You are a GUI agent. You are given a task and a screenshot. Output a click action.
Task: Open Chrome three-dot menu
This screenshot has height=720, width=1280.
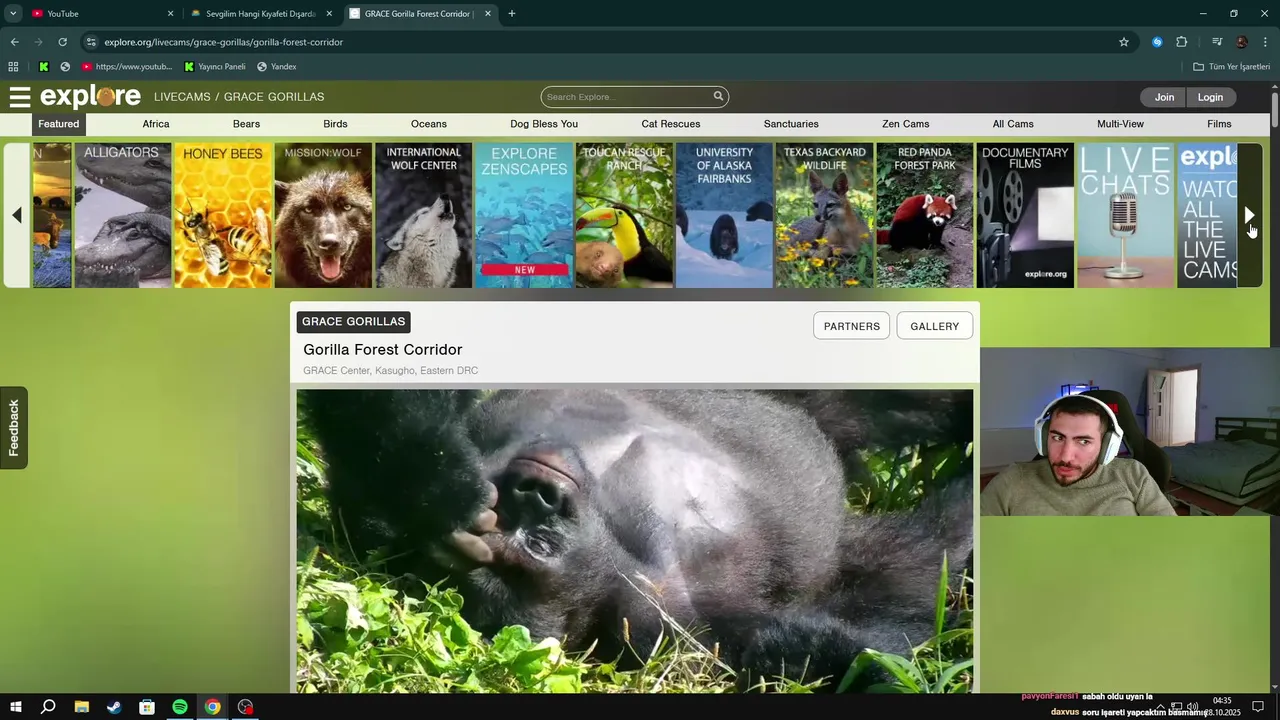[1266, 42]
